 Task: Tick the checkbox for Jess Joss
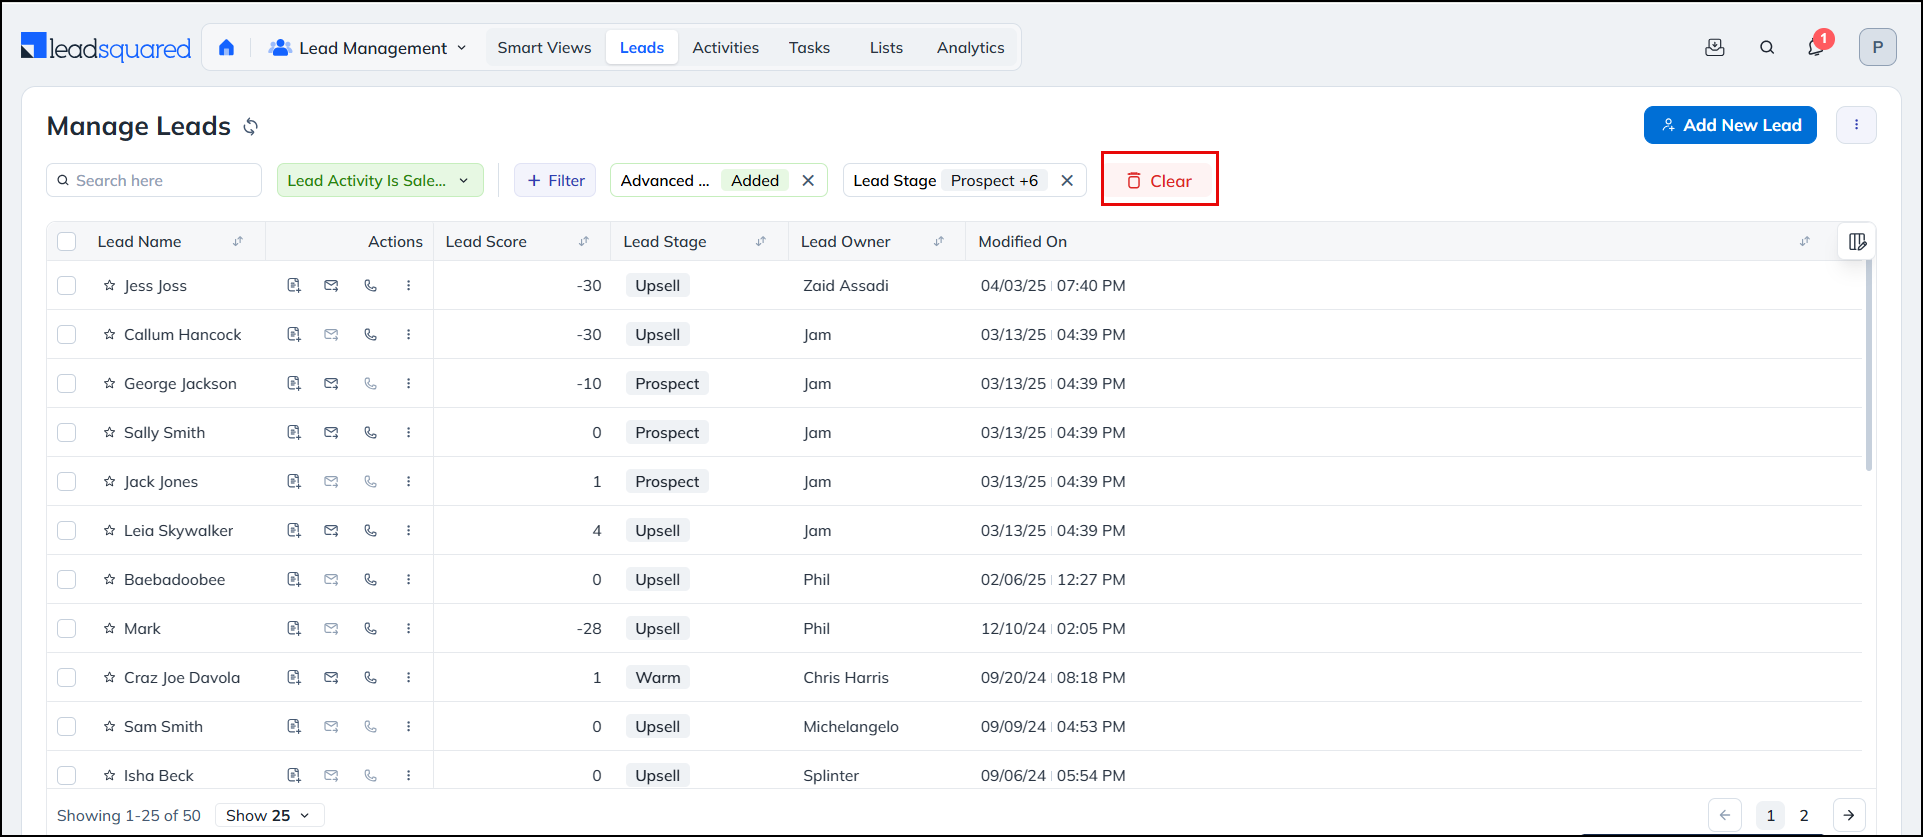(x=67, y=286)
